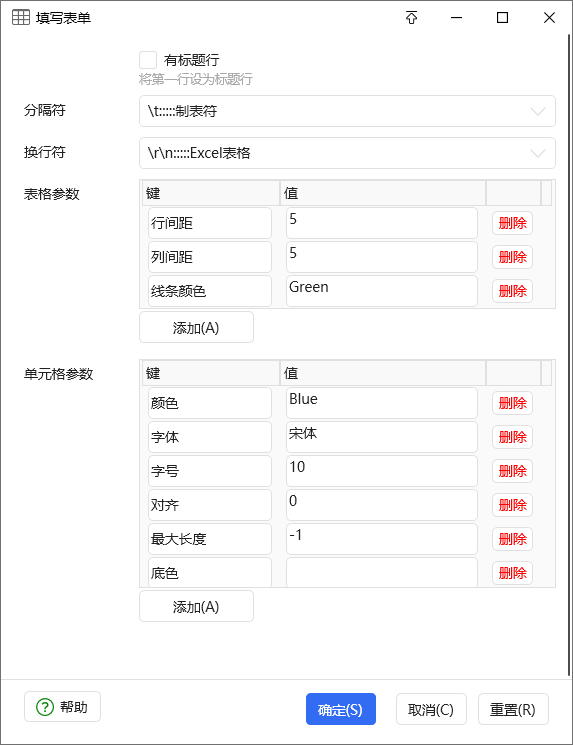Confirm with the 确定(S) button
Viewport: 573px width, 745px height.
[x=341, y=709]
